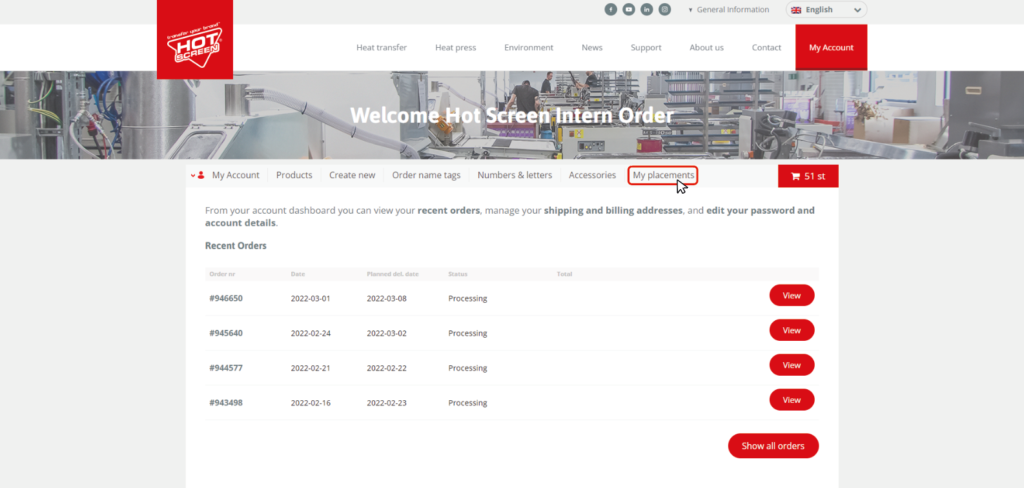The width and height of the screenshot is (1024, 488).
Task: Switch to the My placements tab
Action: point(662,175)
